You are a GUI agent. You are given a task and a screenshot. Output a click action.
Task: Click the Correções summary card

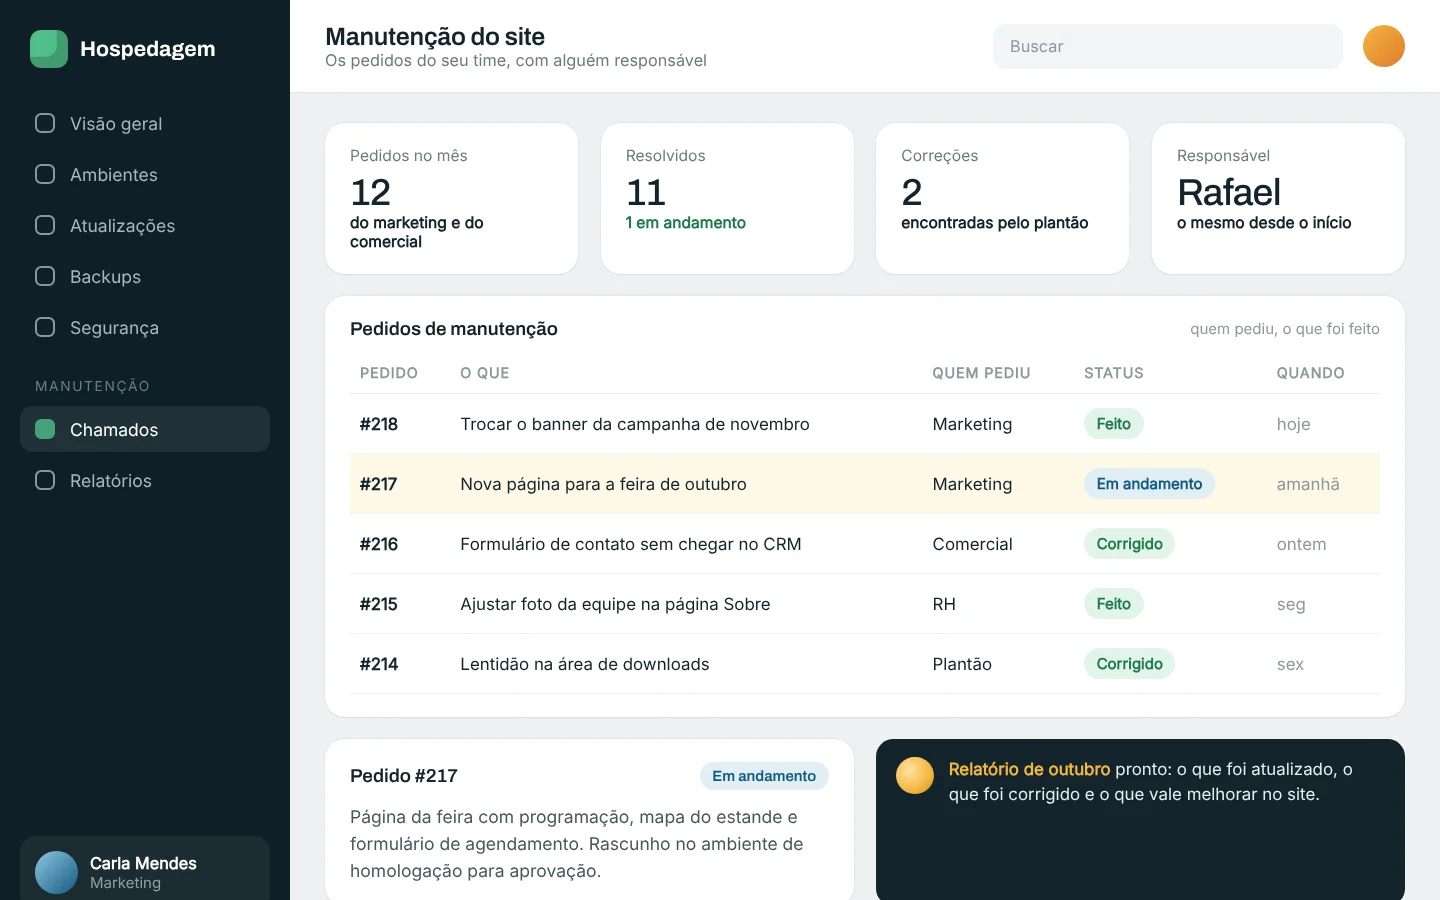pyautogui.click(x=1002, y=198)
